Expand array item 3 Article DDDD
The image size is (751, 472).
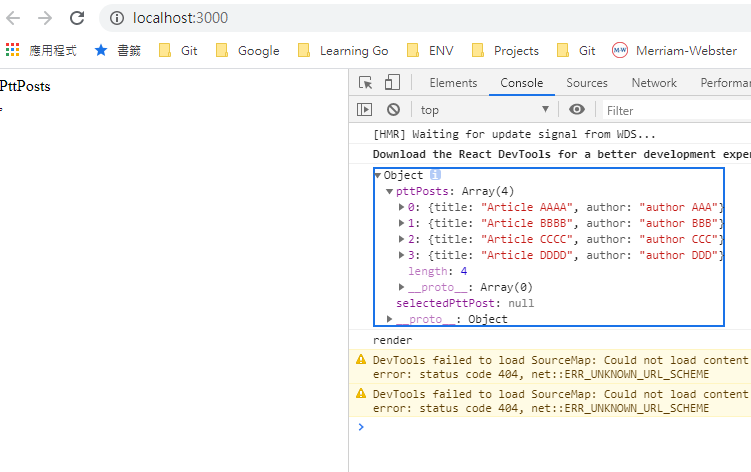coord(402,255)
